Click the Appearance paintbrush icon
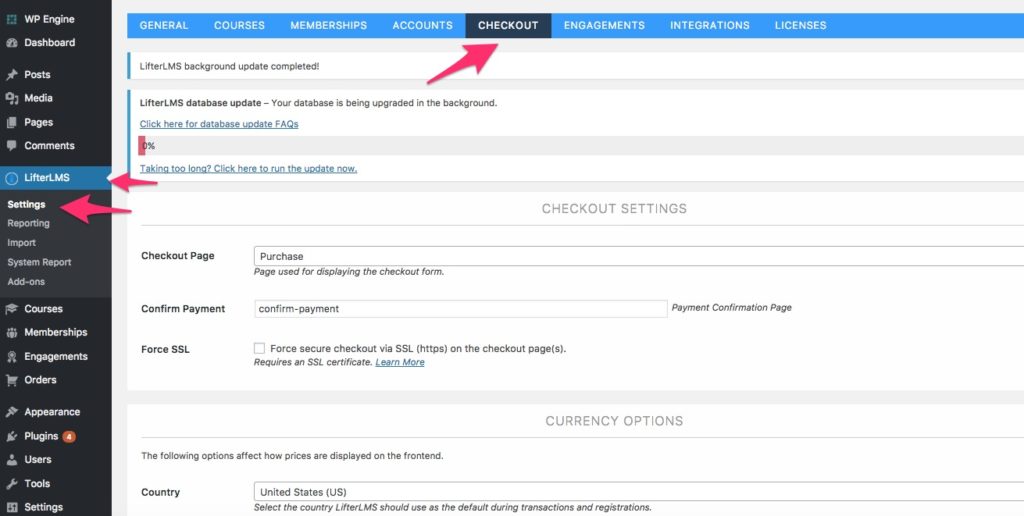1024x516 pixels. pos(11,412)
